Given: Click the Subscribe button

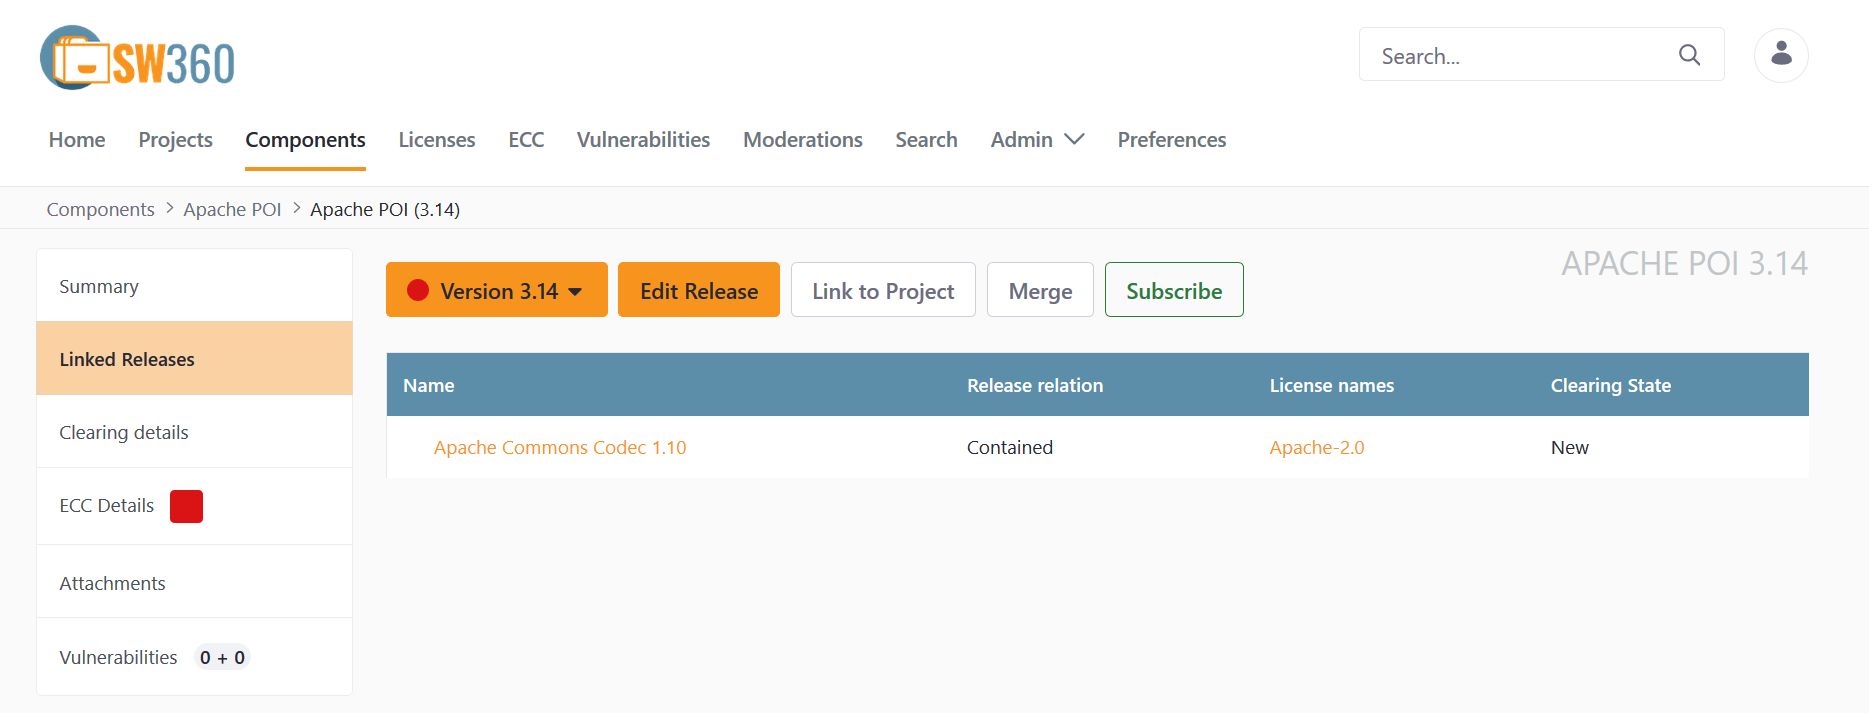Looking at the screenshot, I should [x=1174, y=290].
